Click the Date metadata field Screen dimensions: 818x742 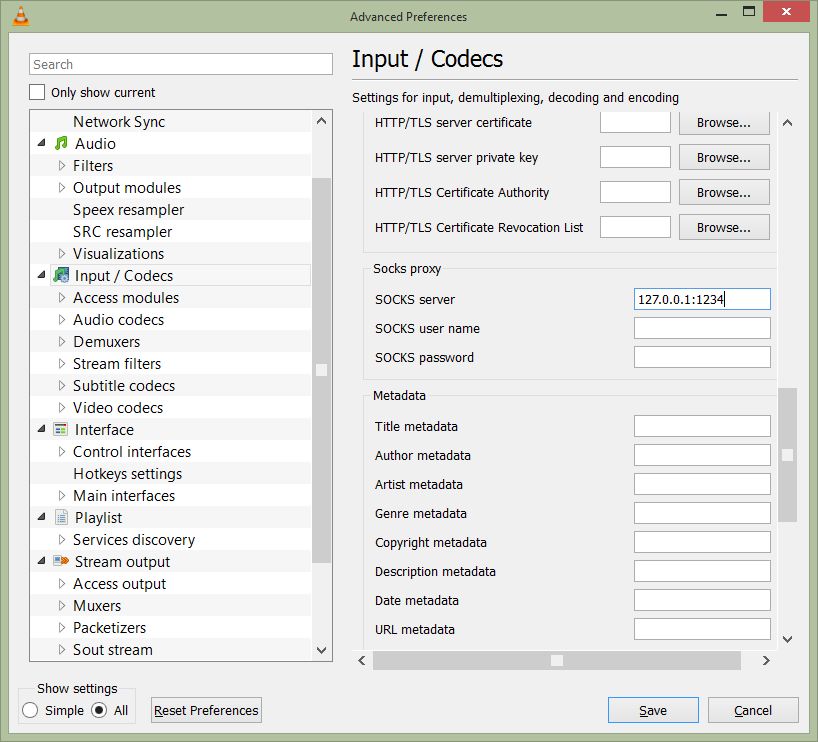[702, 600]
